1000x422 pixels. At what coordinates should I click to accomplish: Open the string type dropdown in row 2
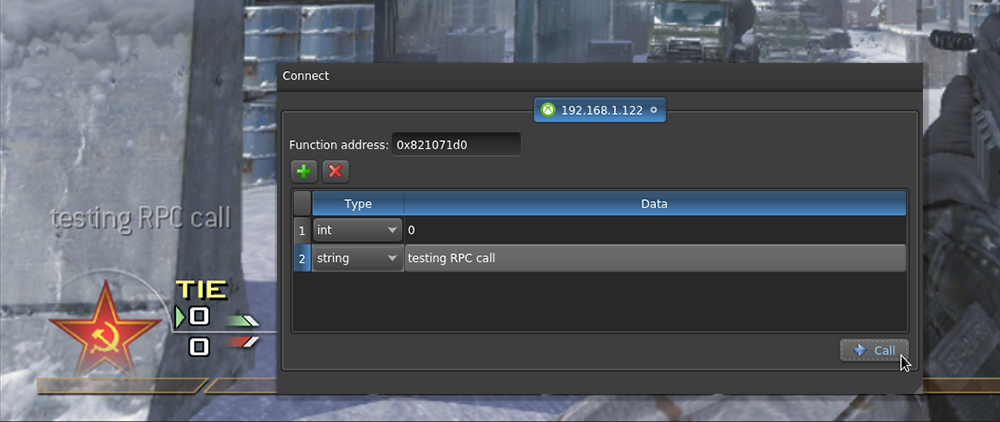click(x=357, y=258)
